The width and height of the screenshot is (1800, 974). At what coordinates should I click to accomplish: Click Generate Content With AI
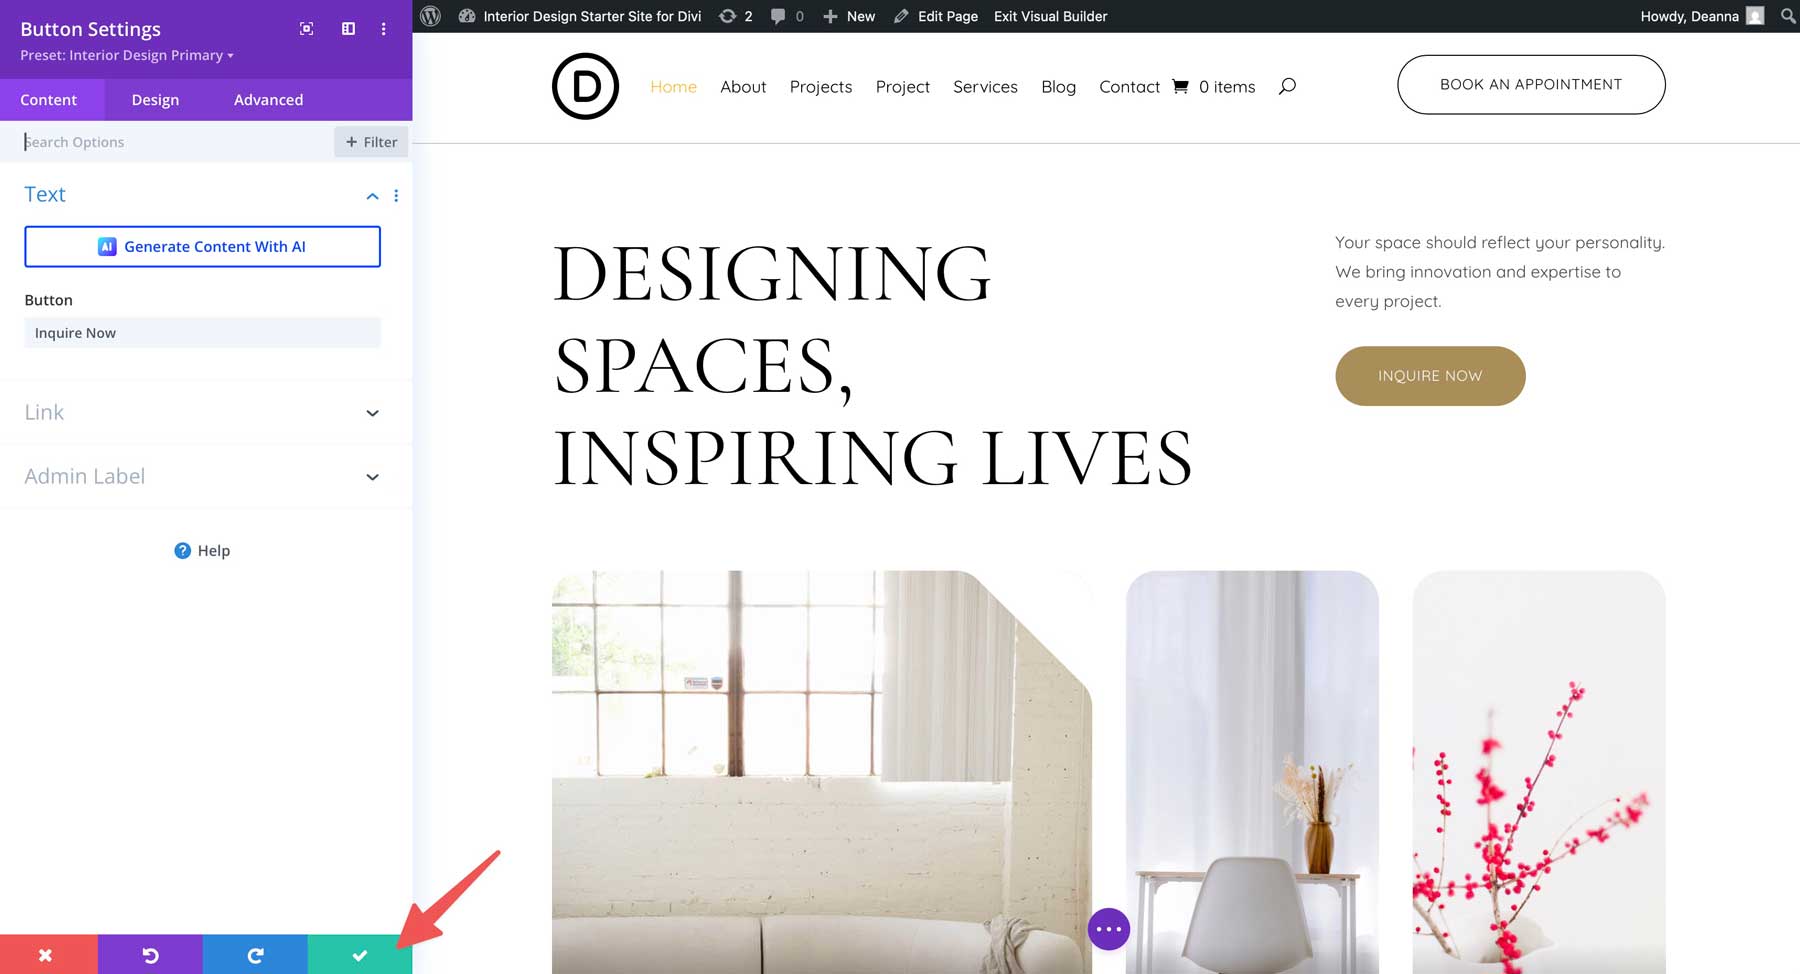click(x=202, y=246)
